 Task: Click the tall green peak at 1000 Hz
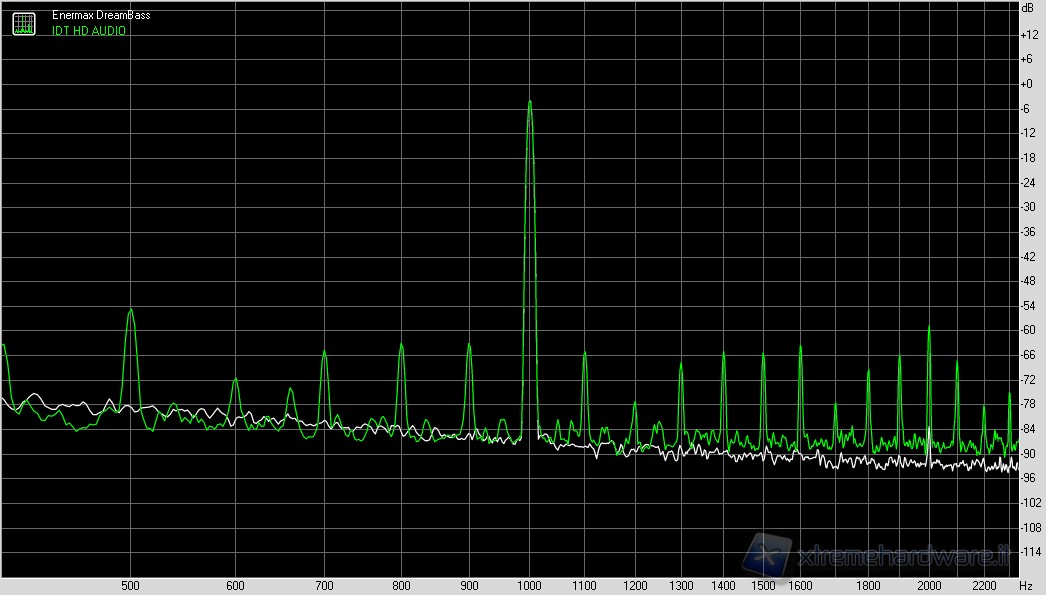click(x=529, y=104)
